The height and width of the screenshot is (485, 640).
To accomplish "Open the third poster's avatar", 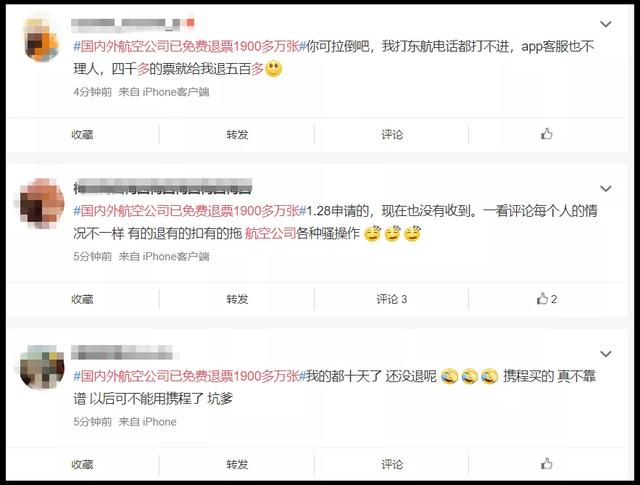I will tap(42, 367).
